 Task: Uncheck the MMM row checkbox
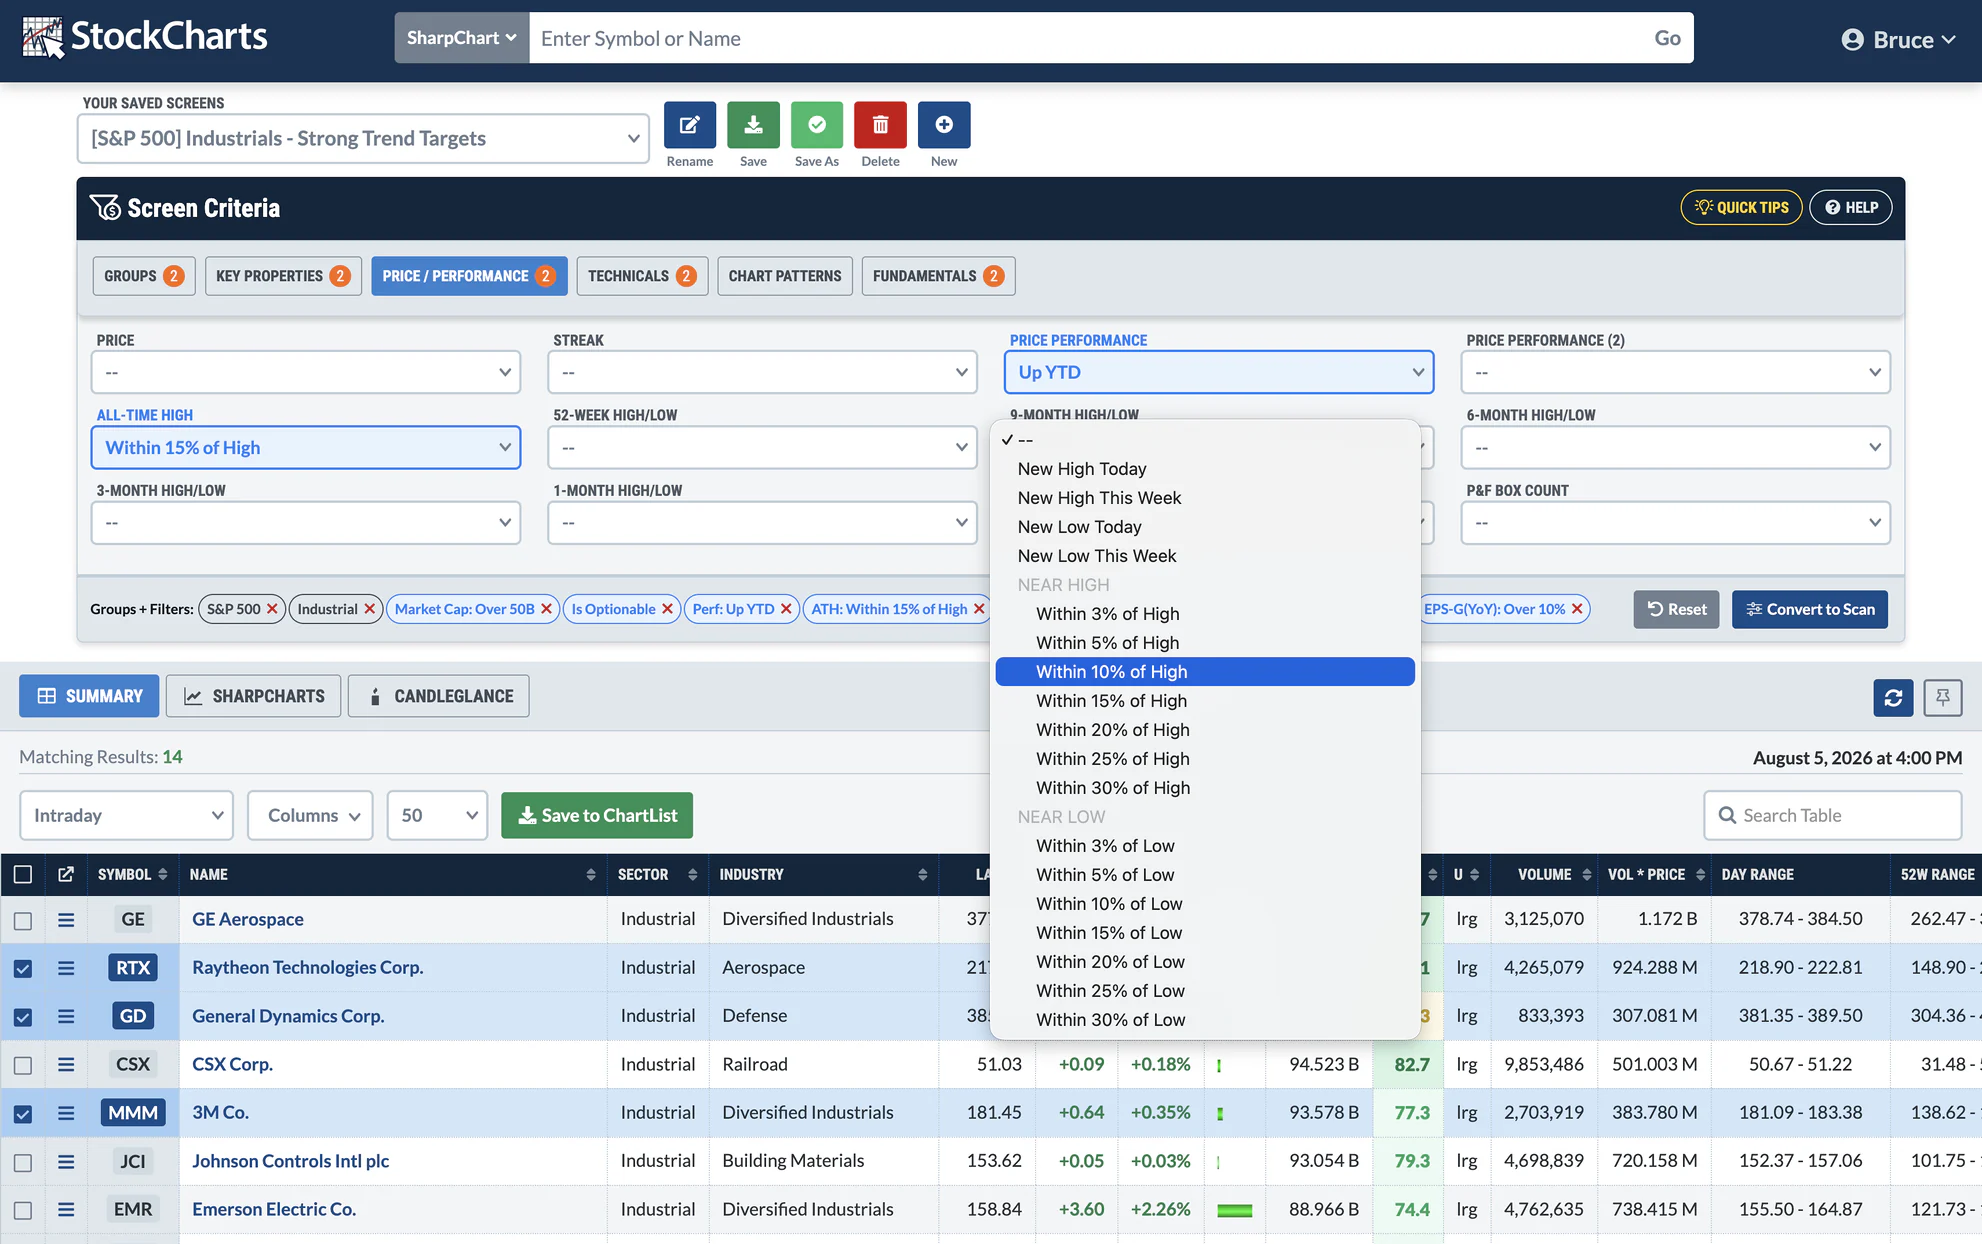click(x=23, y=1113)
